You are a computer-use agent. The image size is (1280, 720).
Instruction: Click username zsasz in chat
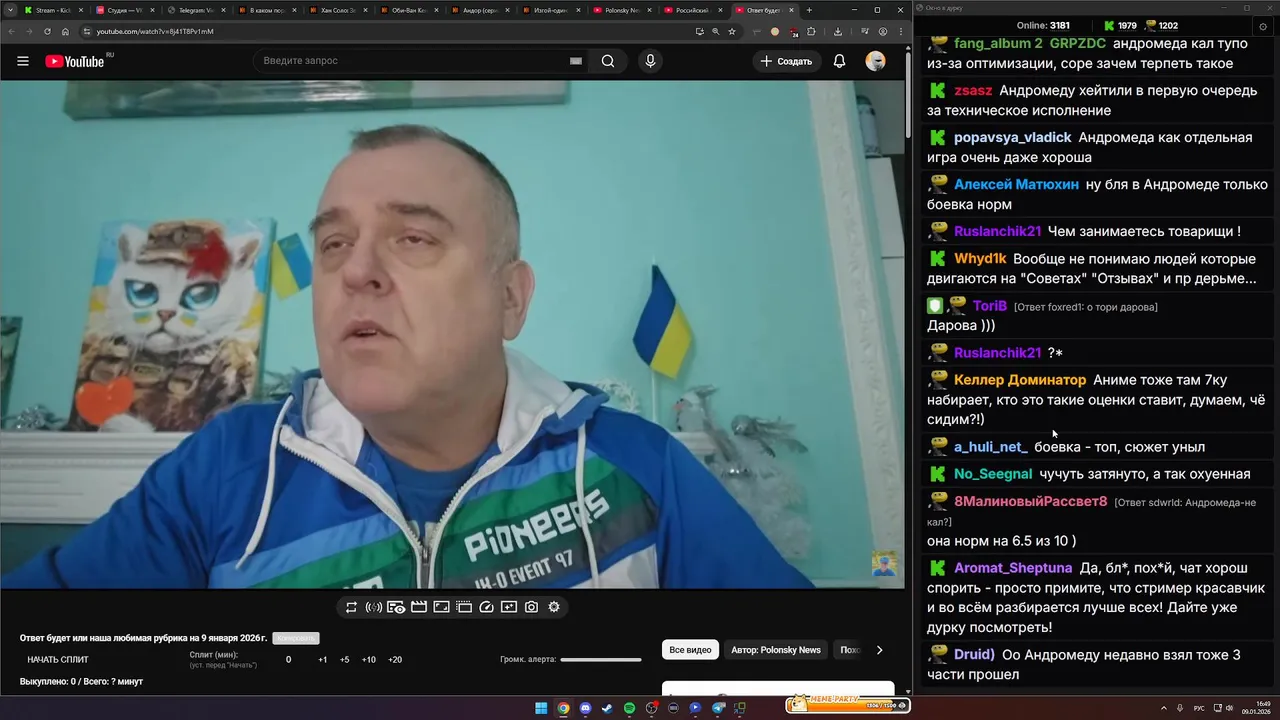[973, 90]
